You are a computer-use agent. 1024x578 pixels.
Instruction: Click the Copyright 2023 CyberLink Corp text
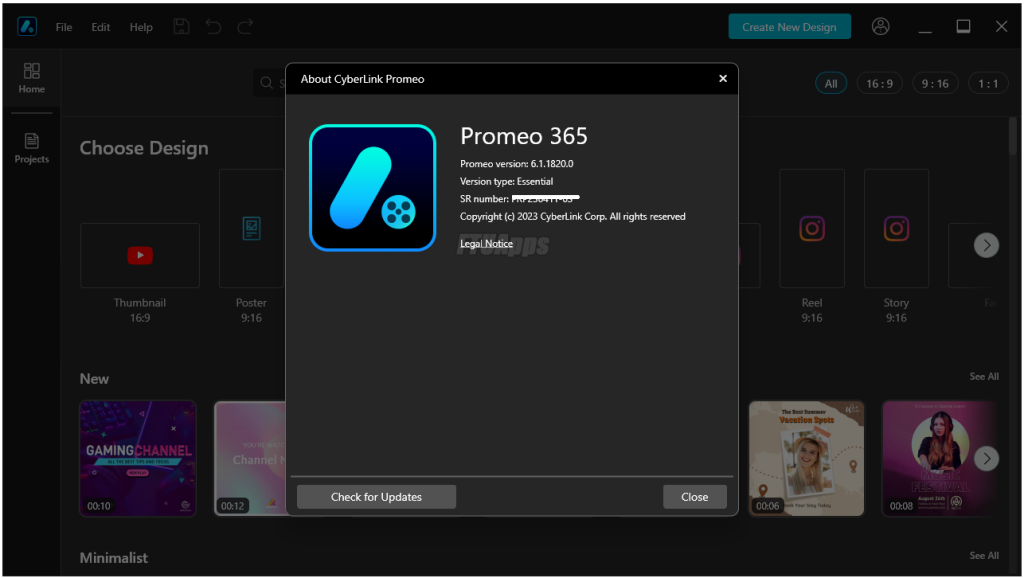coord(573,217)
